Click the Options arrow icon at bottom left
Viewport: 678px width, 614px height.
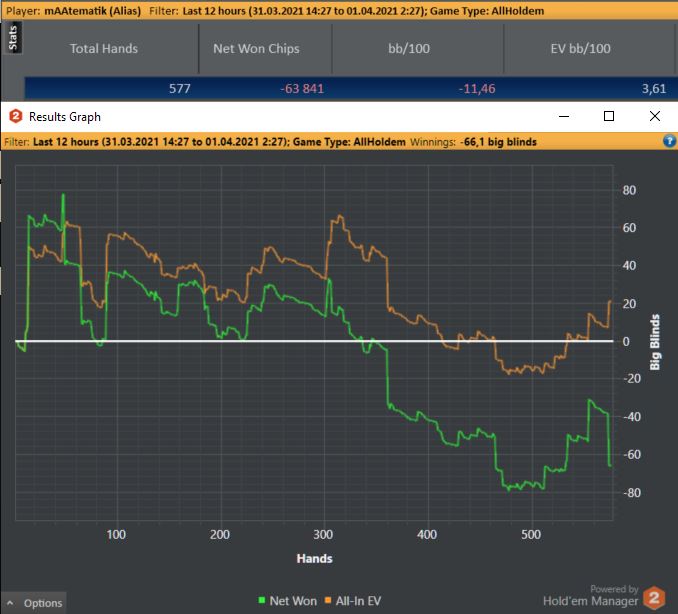coord(12,603)
